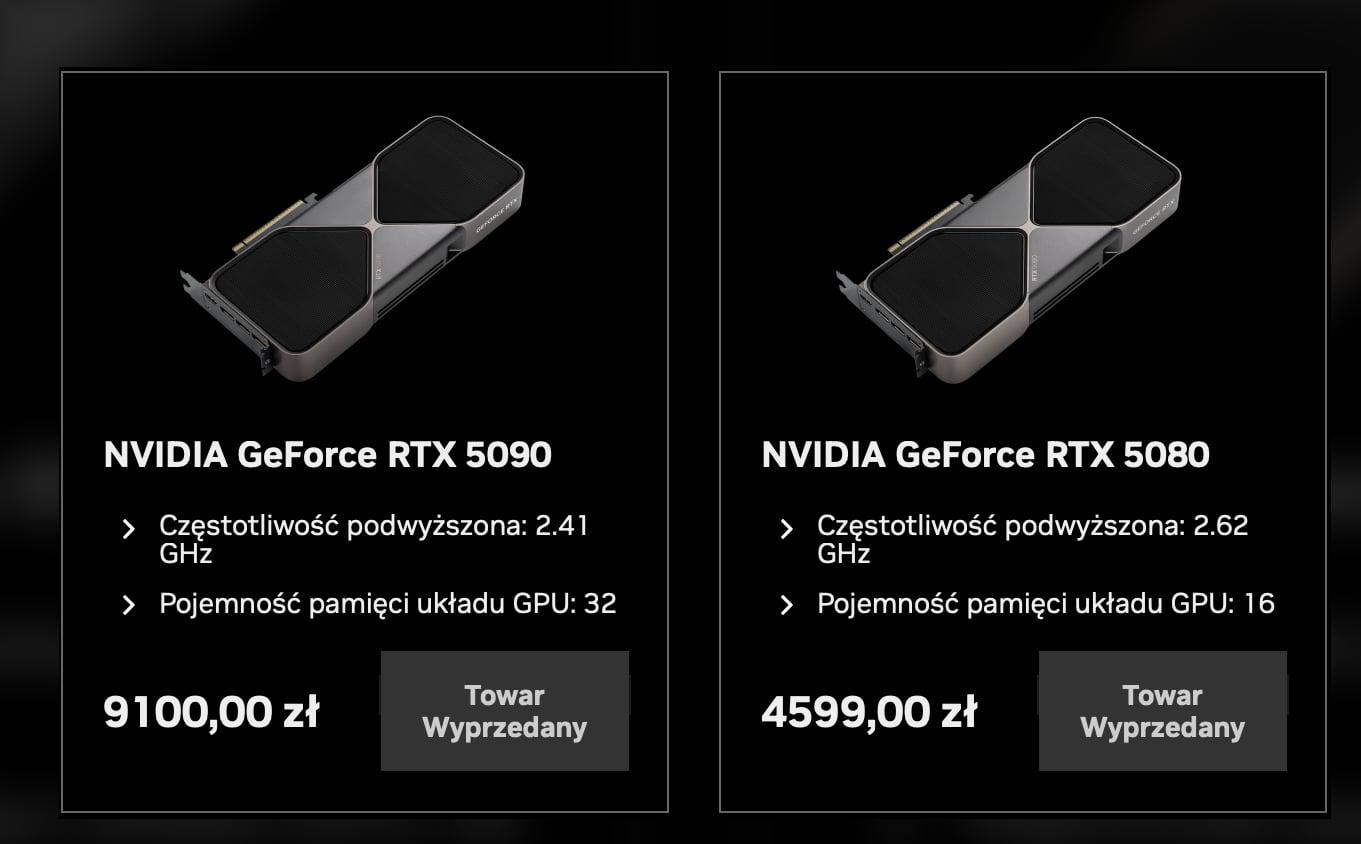Click the NVIDIA GeForce RTX 5080 title
The width and height of the screenshot is (1361, 844).
click(985, 455)
